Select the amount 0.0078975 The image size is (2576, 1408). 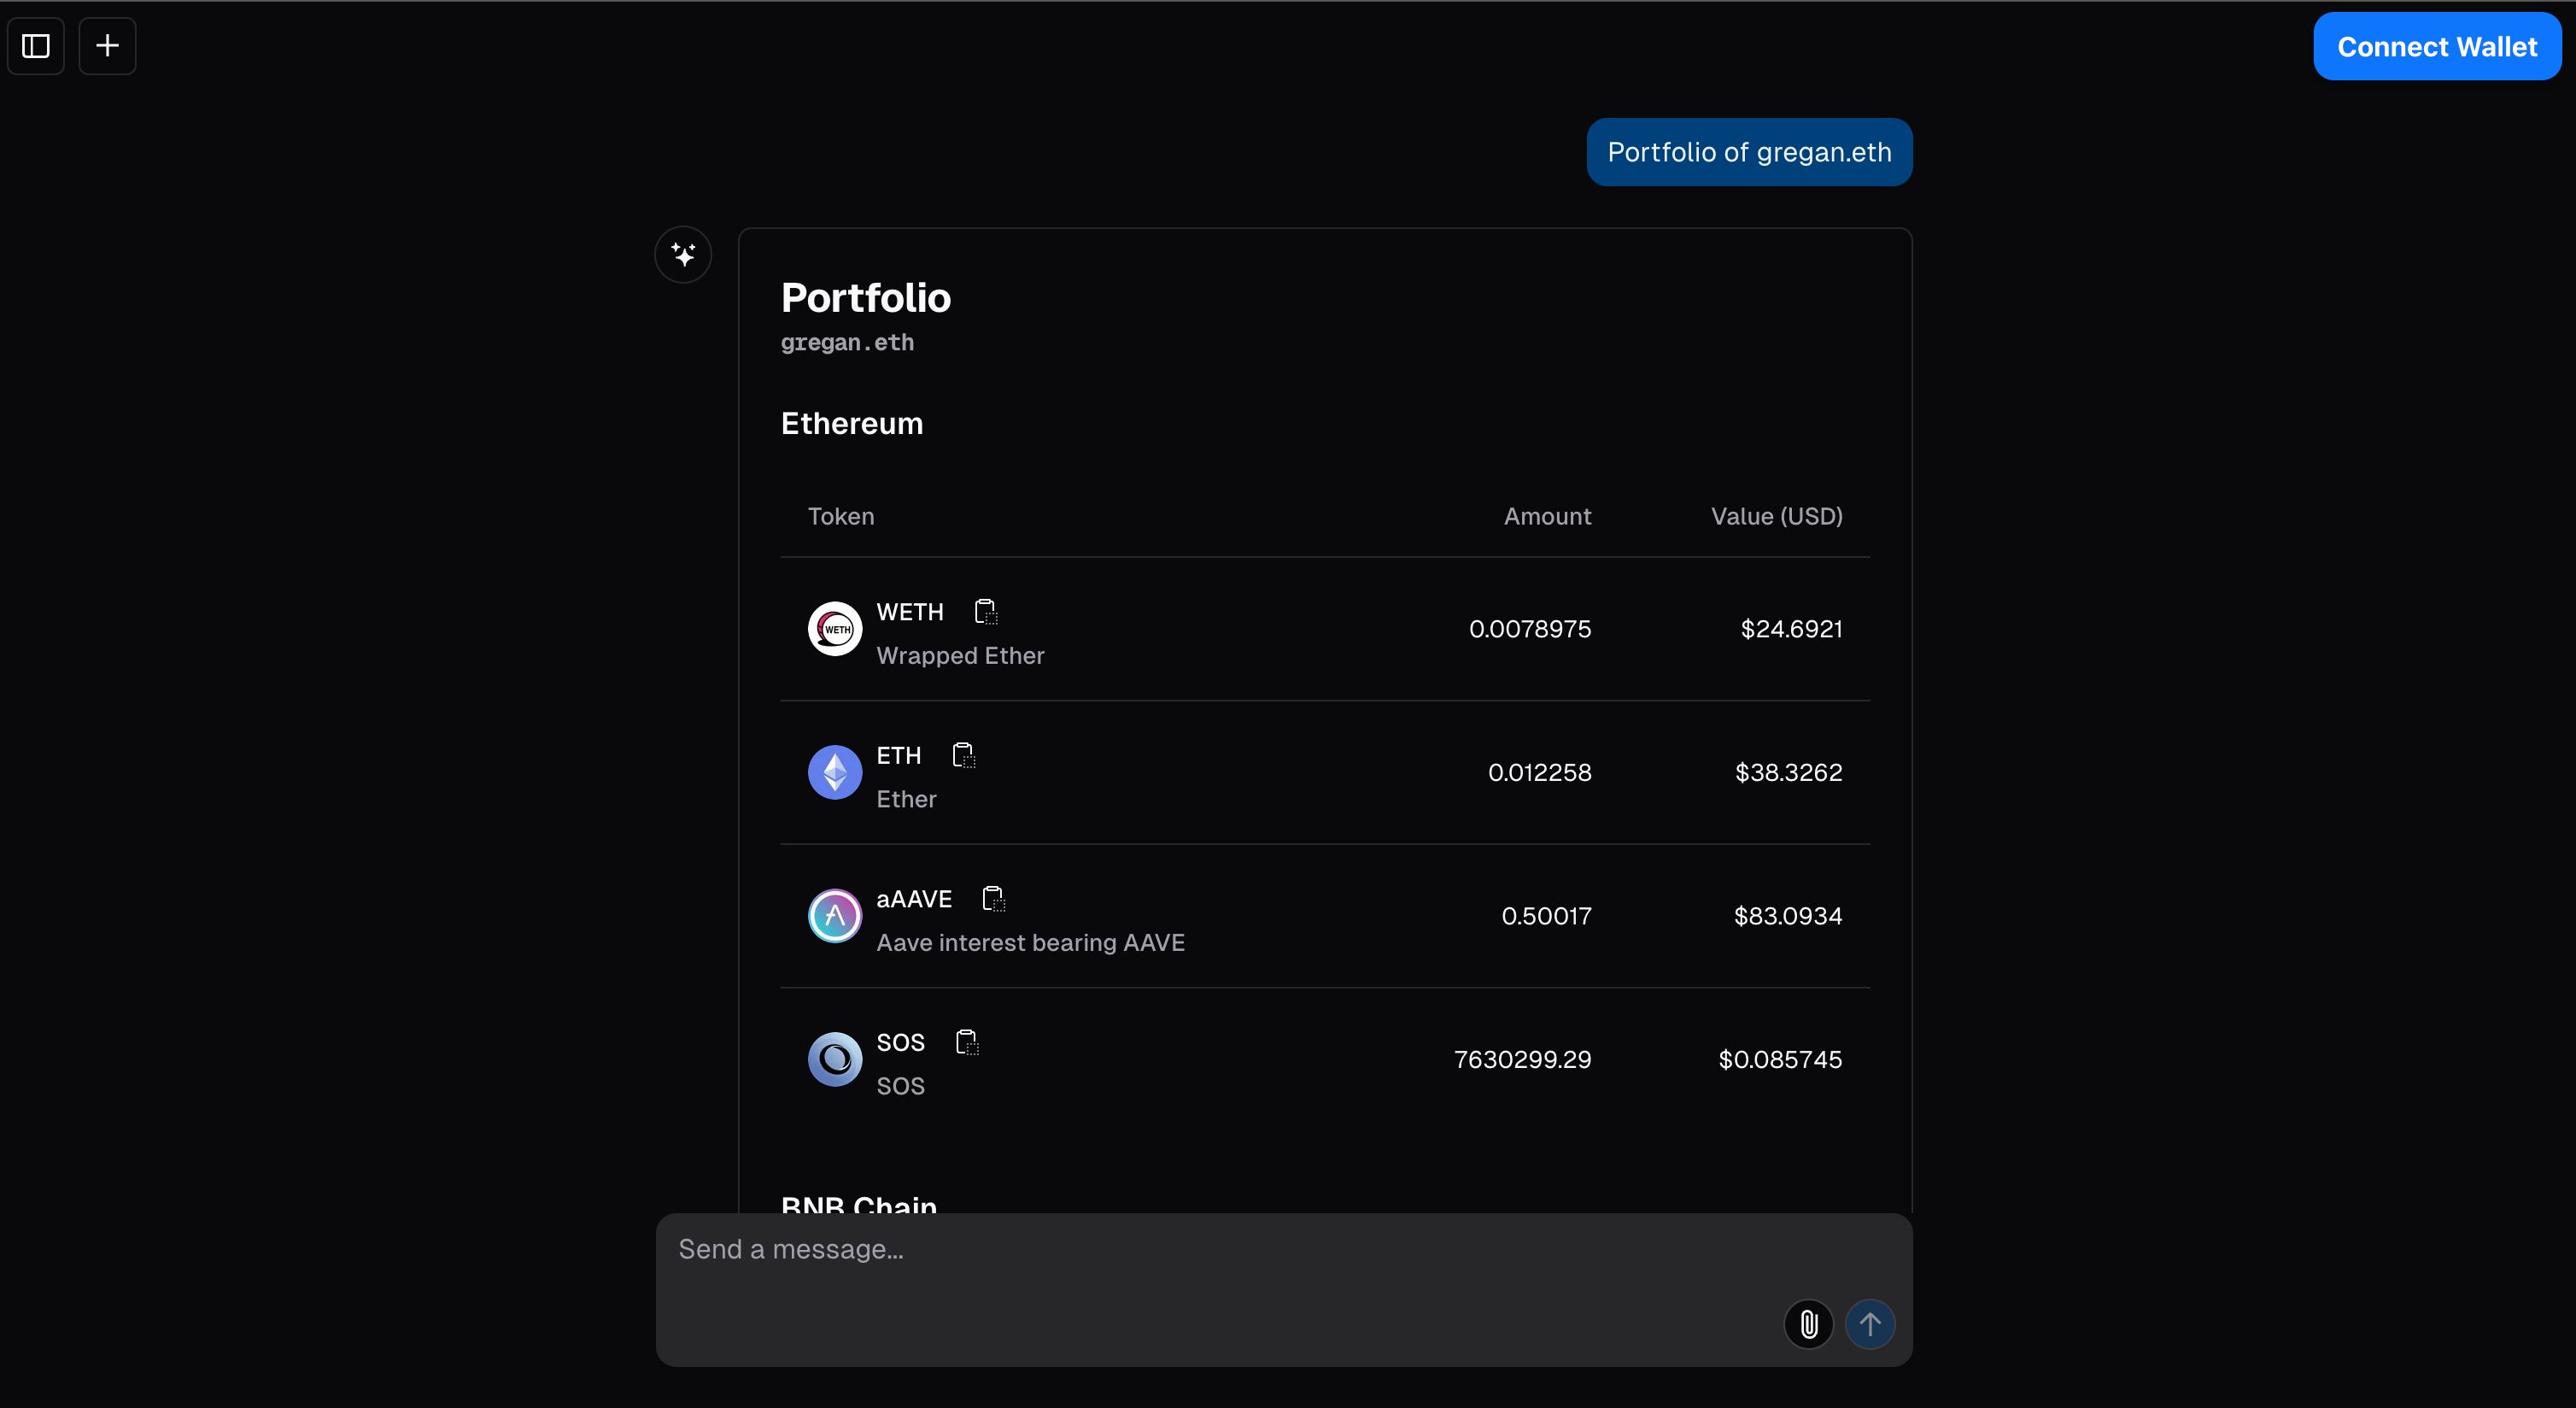pos(1530,629)
